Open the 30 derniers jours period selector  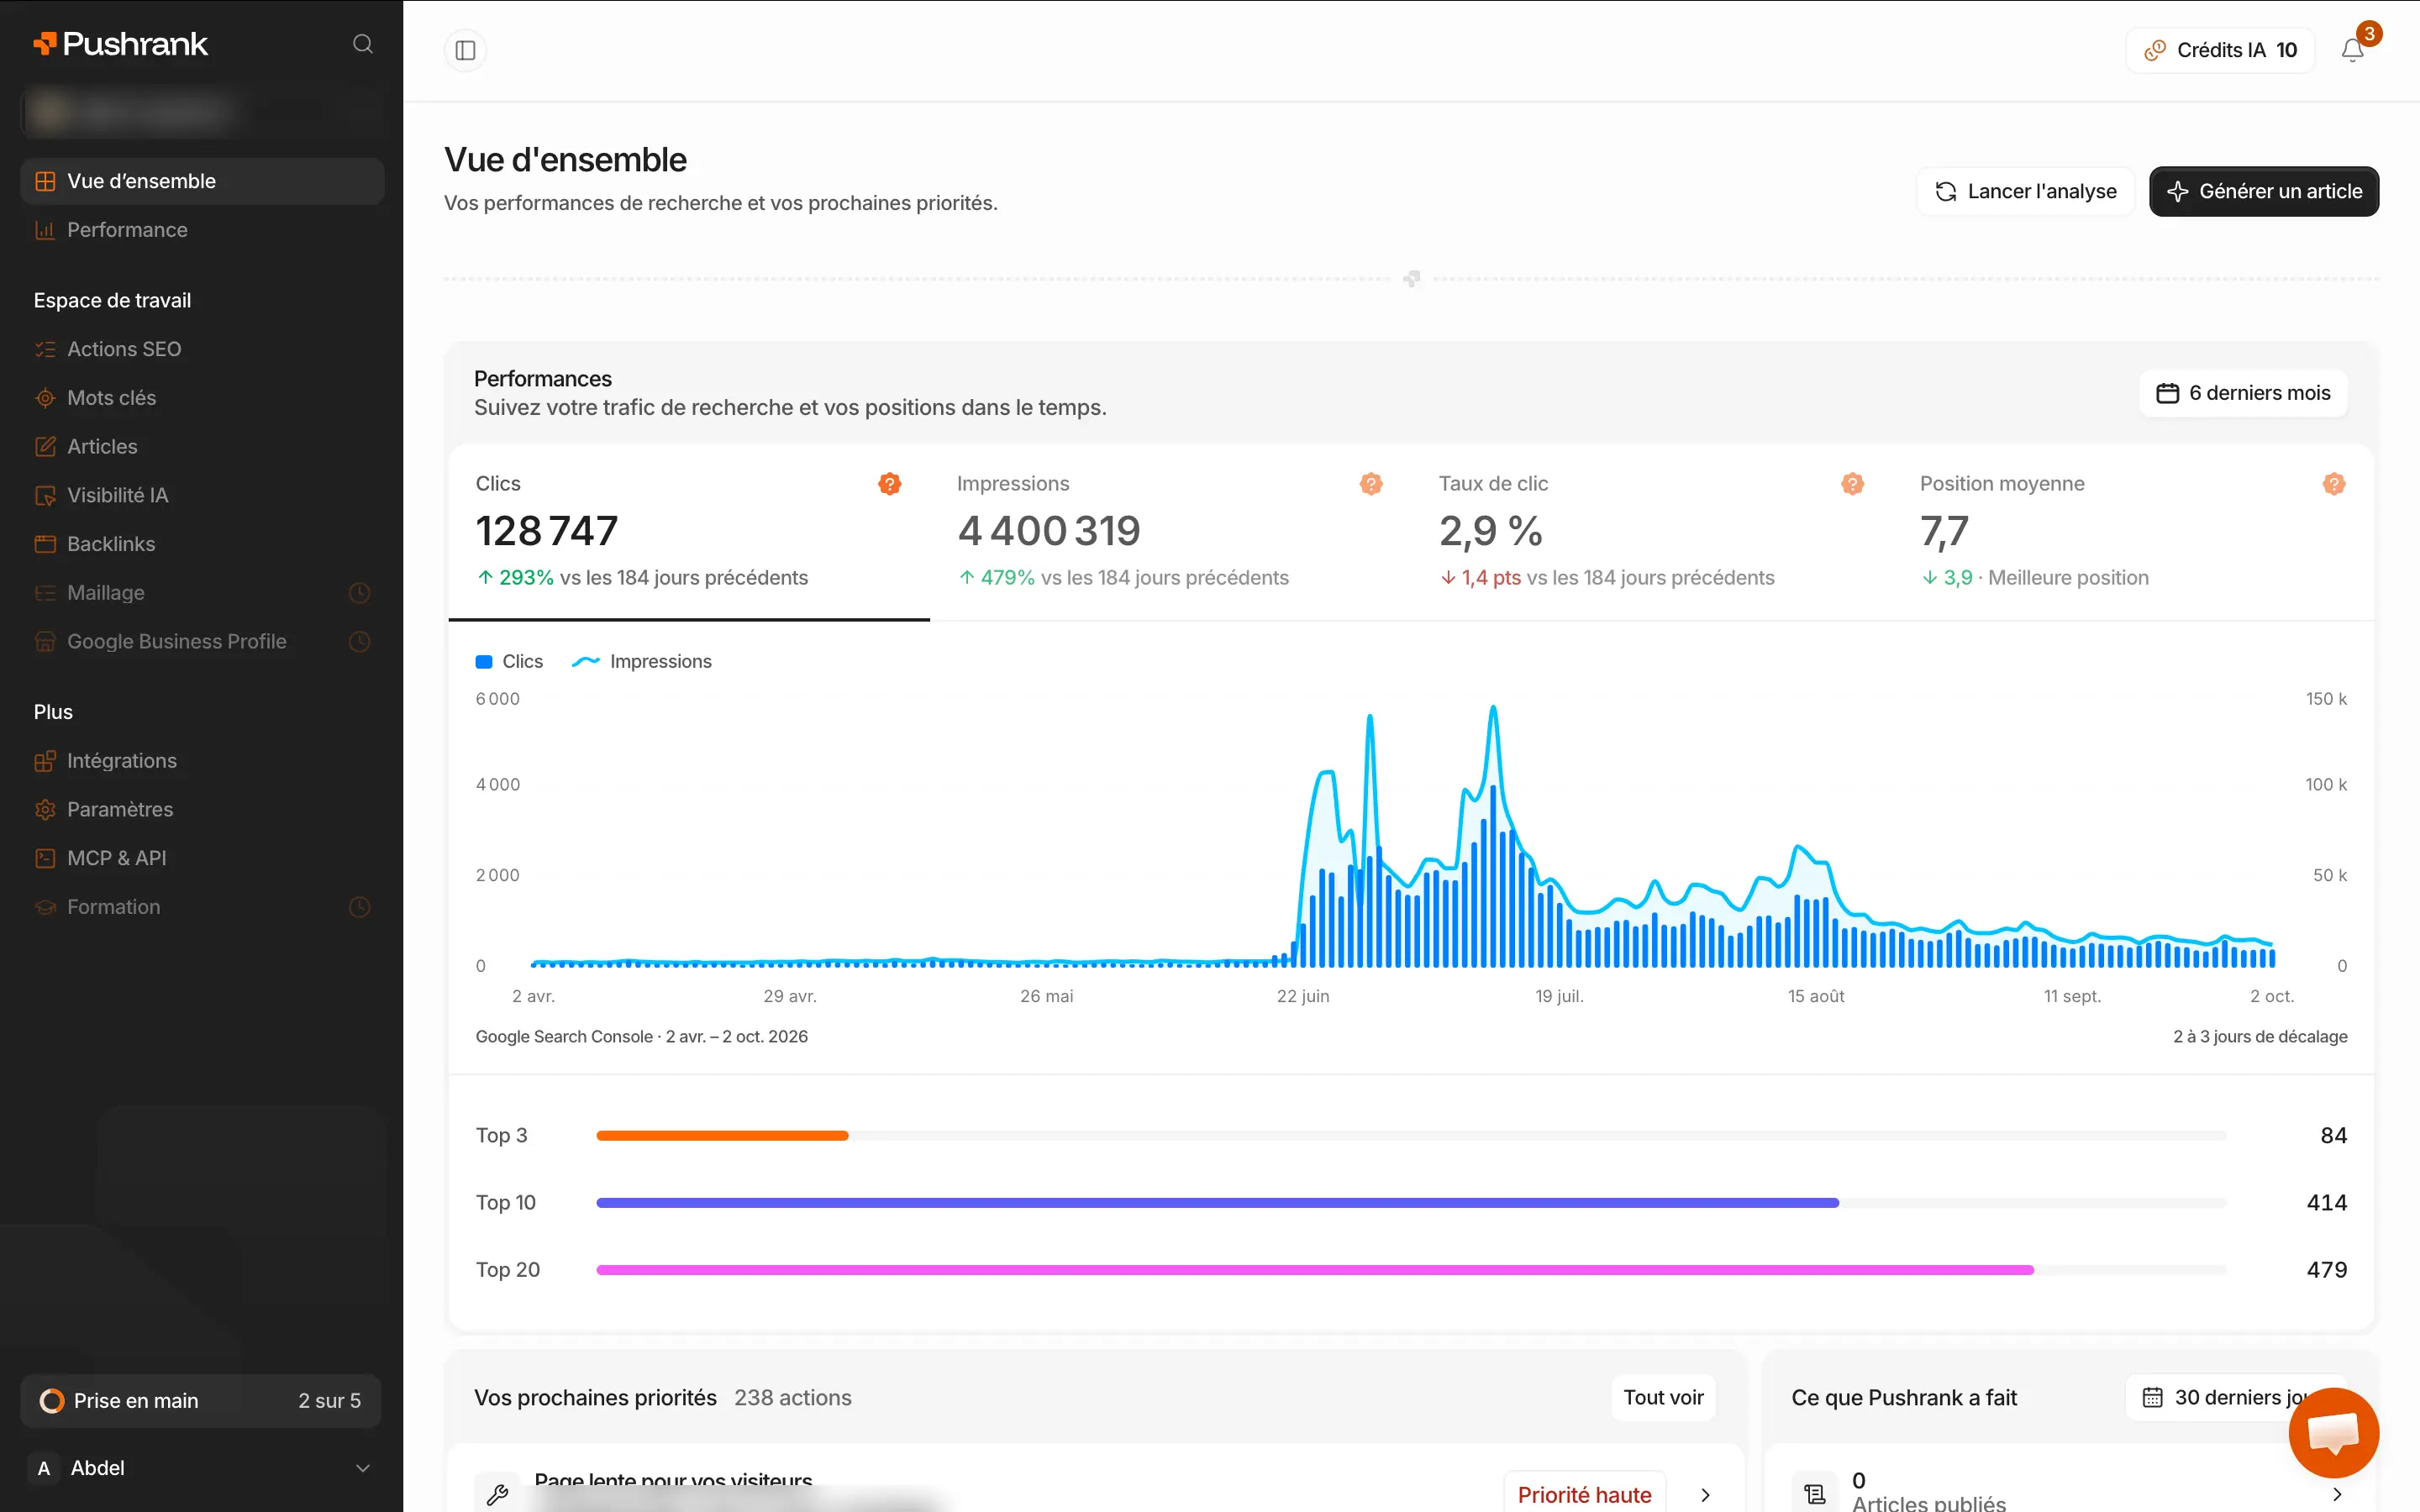(2235, 1397)
